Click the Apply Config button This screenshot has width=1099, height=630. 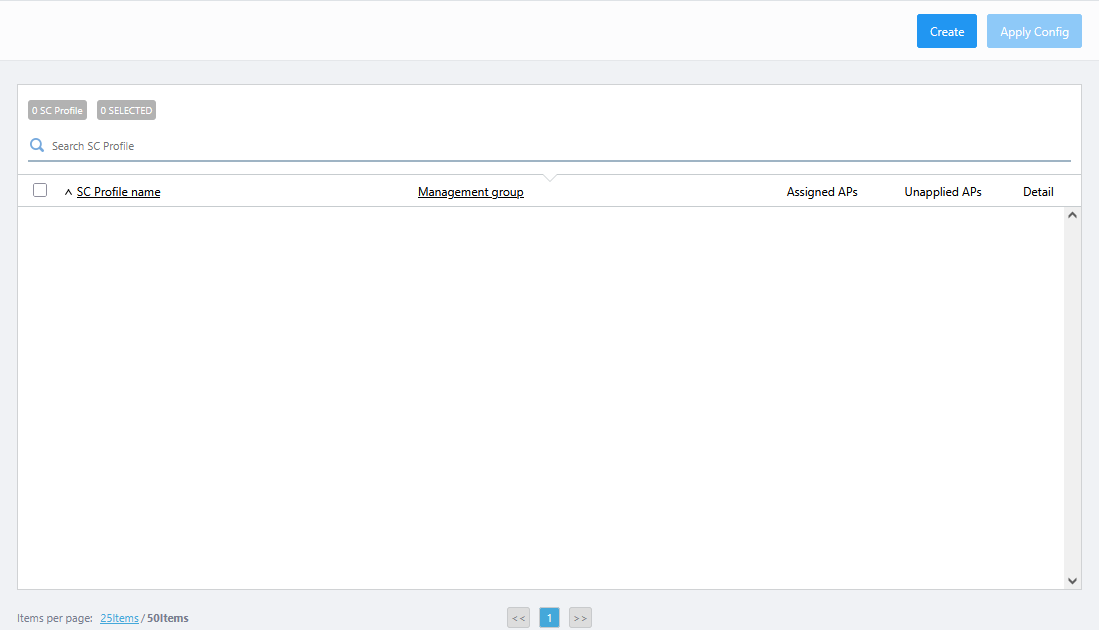pyautogui.click(x=1034, y=31)
